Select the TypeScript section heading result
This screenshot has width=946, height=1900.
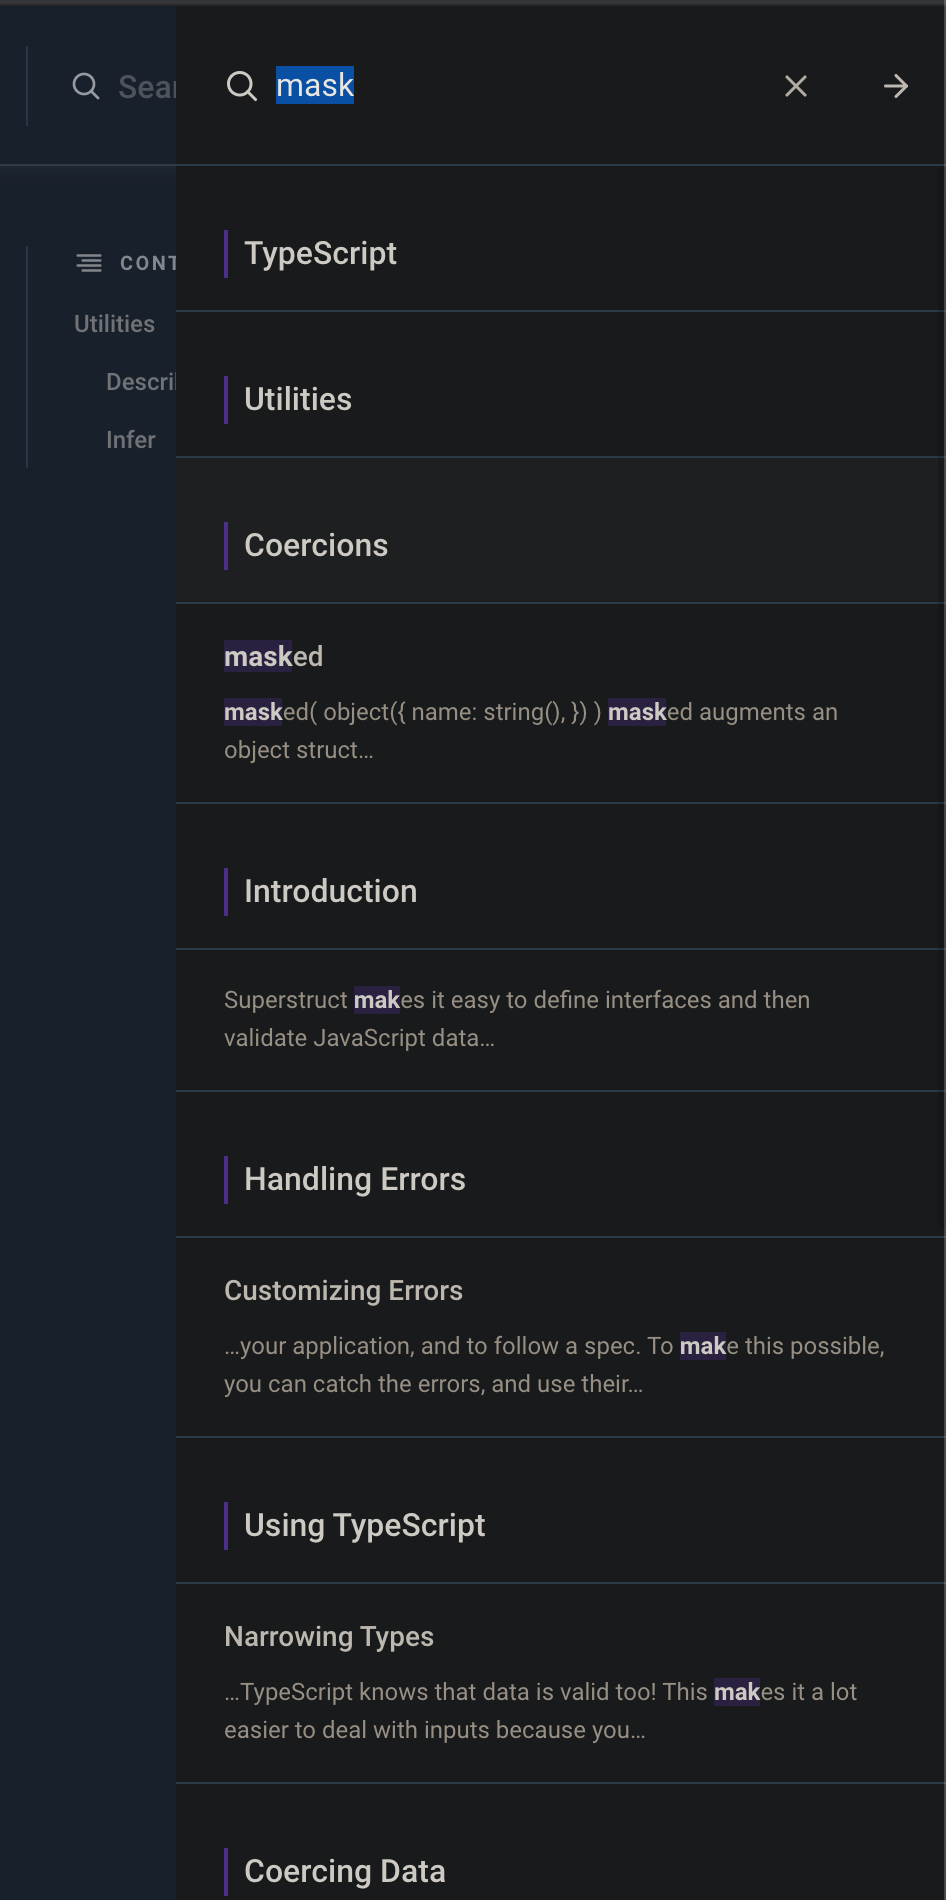(321, 254)
